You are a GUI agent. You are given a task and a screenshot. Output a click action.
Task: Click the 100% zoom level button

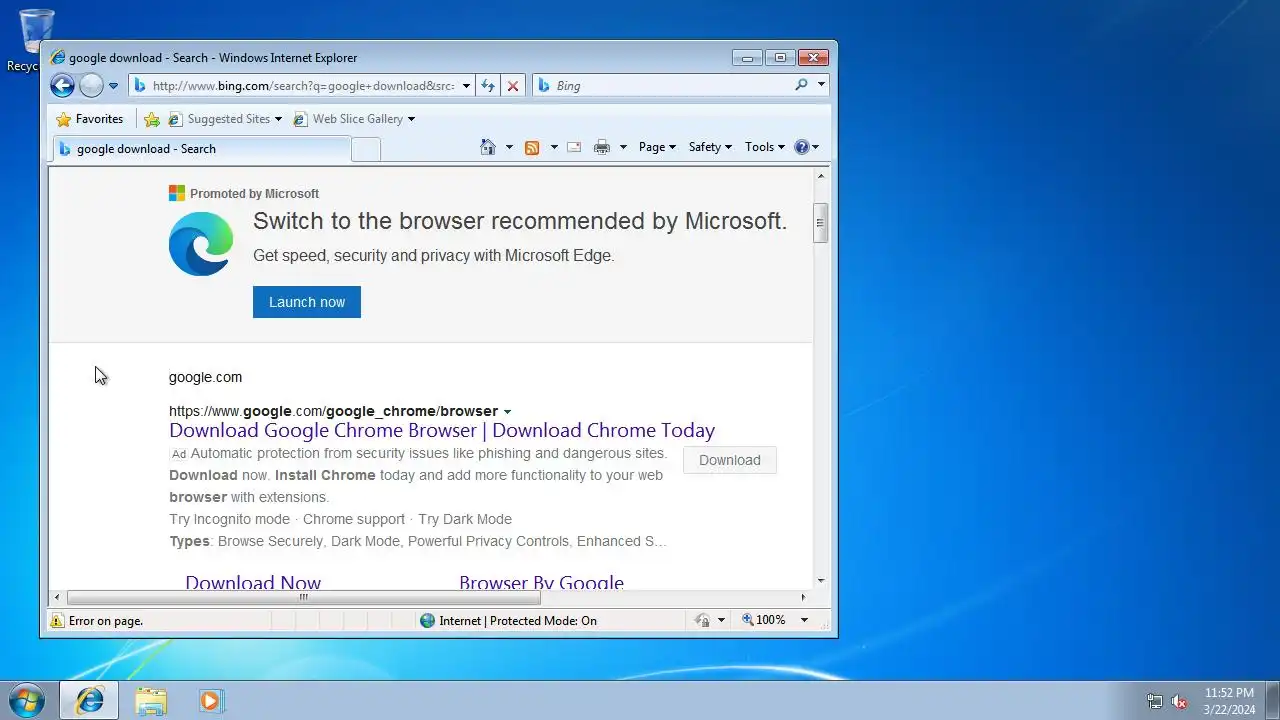click(764, 620)
